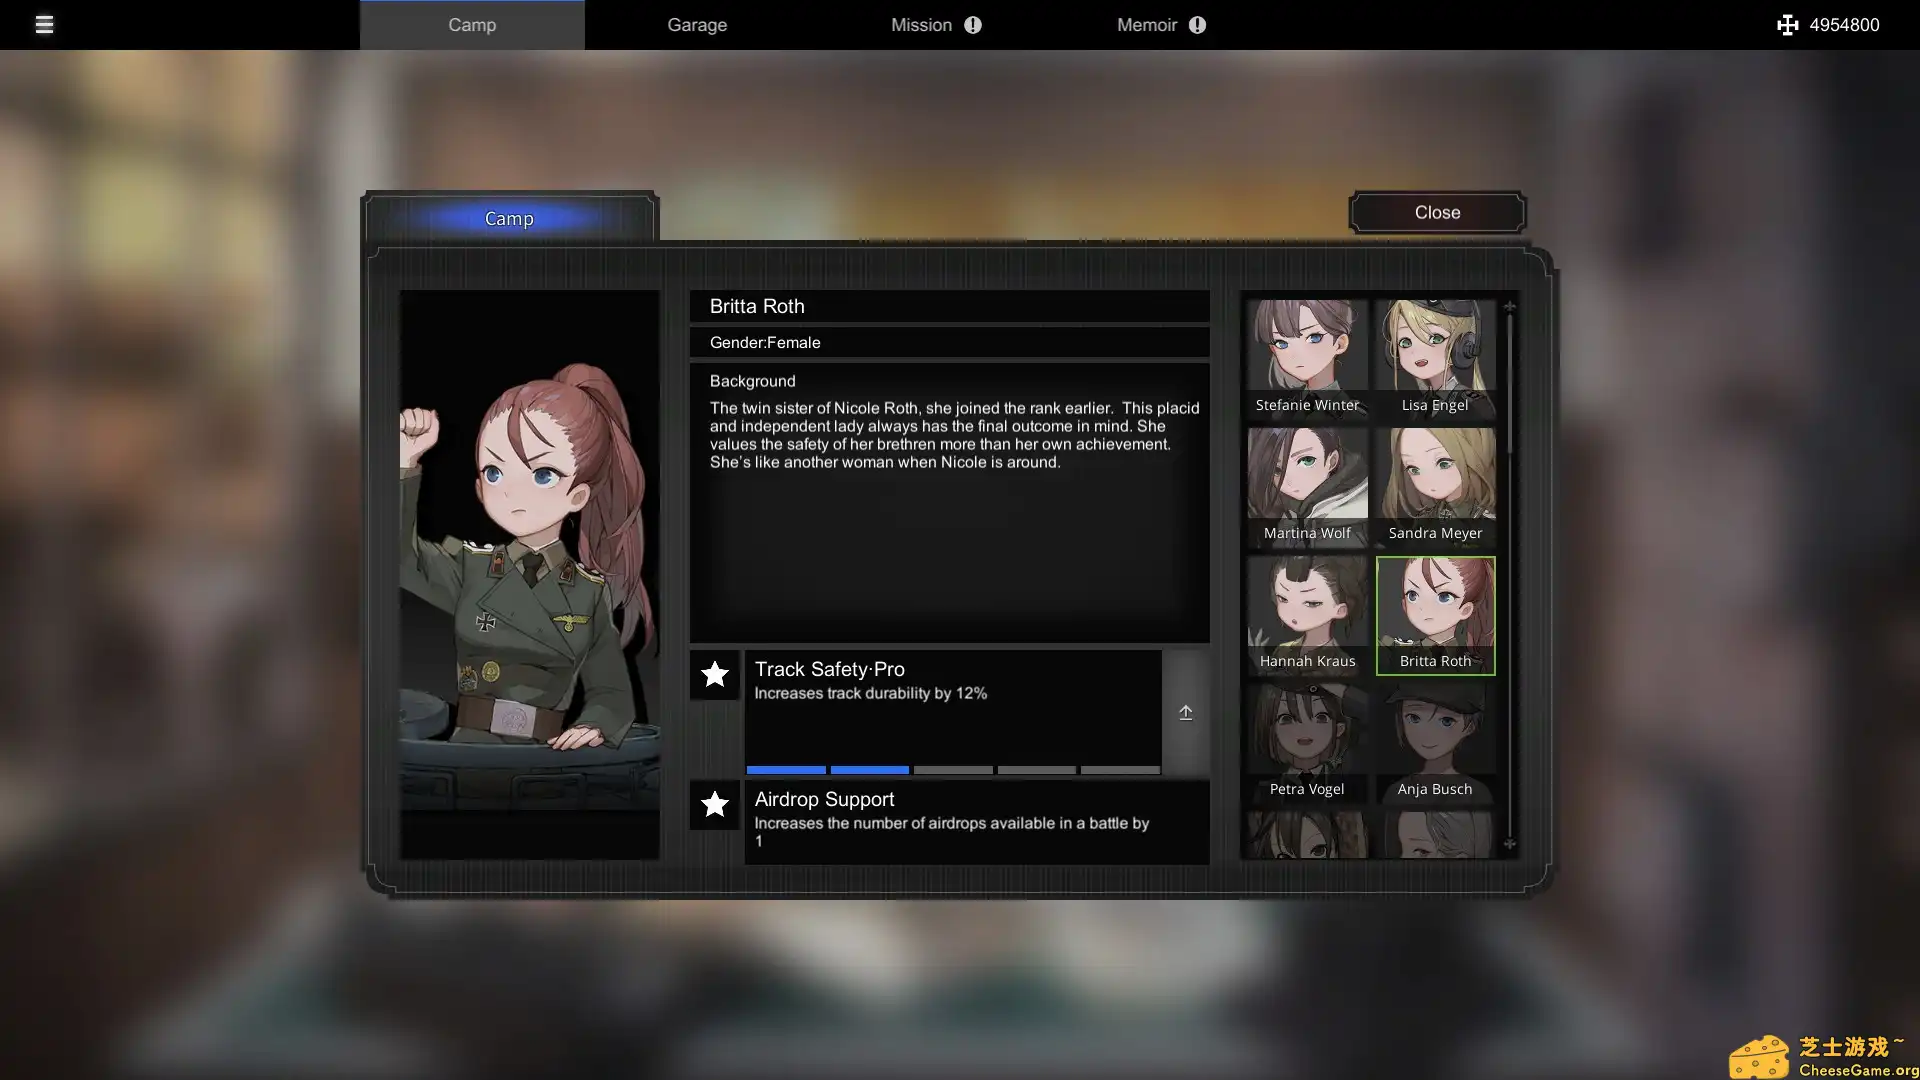1920x1080 pixels.
Task: Open the Memoir tab
Action: pyautogui.click(x=1146, y=25)
